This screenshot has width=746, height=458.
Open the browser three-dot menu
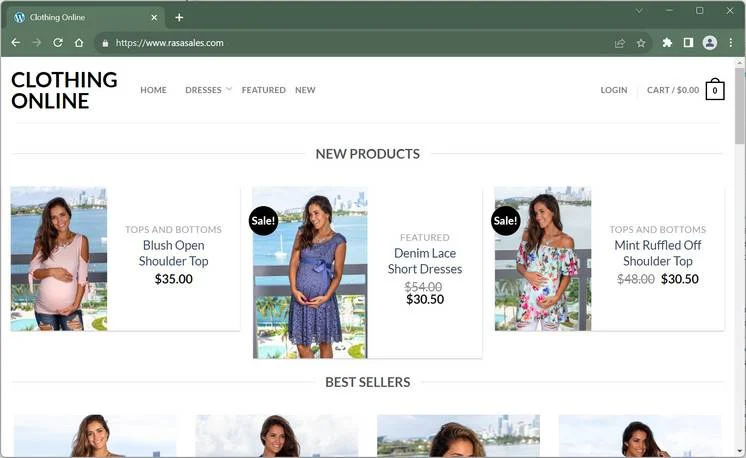[731, 43]
